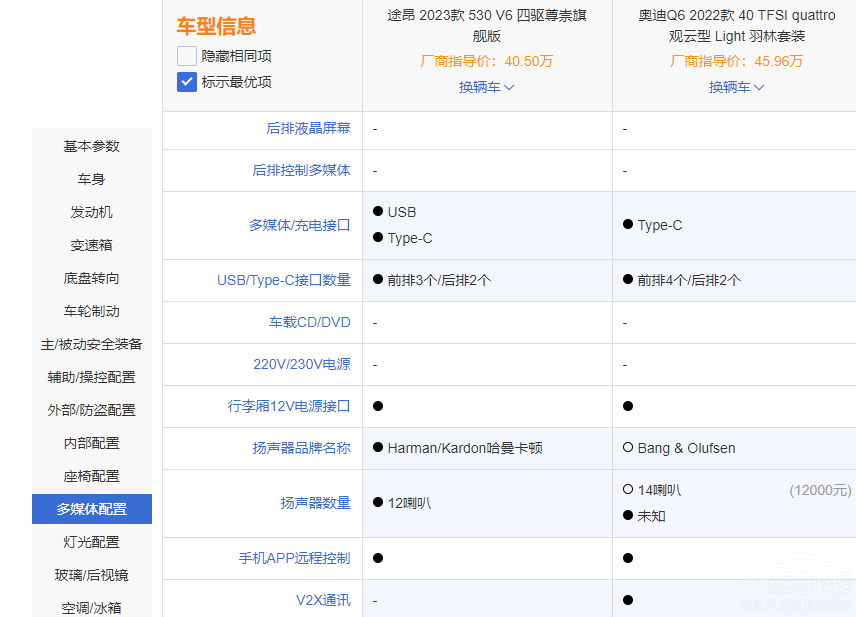Open 换辆车 dropdown for 途昂 2023款
Image resolution: width=856 pixels, height=617 pixels.
[486, 87]
